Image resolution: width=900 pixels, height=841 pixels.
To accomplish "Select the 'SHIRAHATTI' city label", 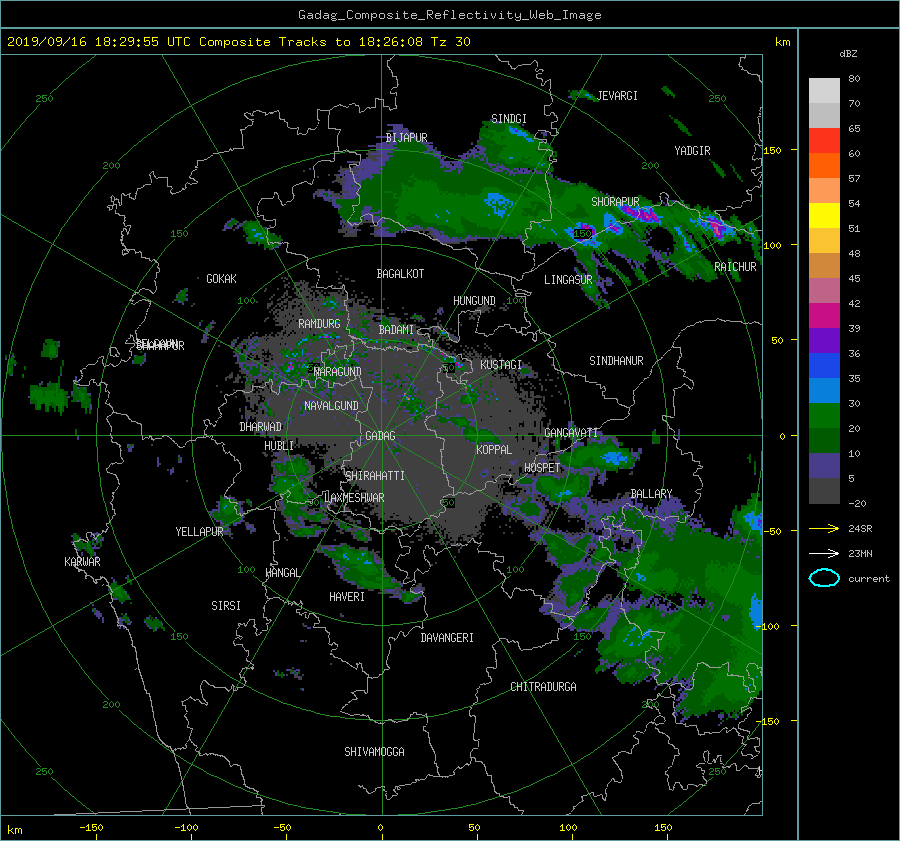I will [375, 476].
